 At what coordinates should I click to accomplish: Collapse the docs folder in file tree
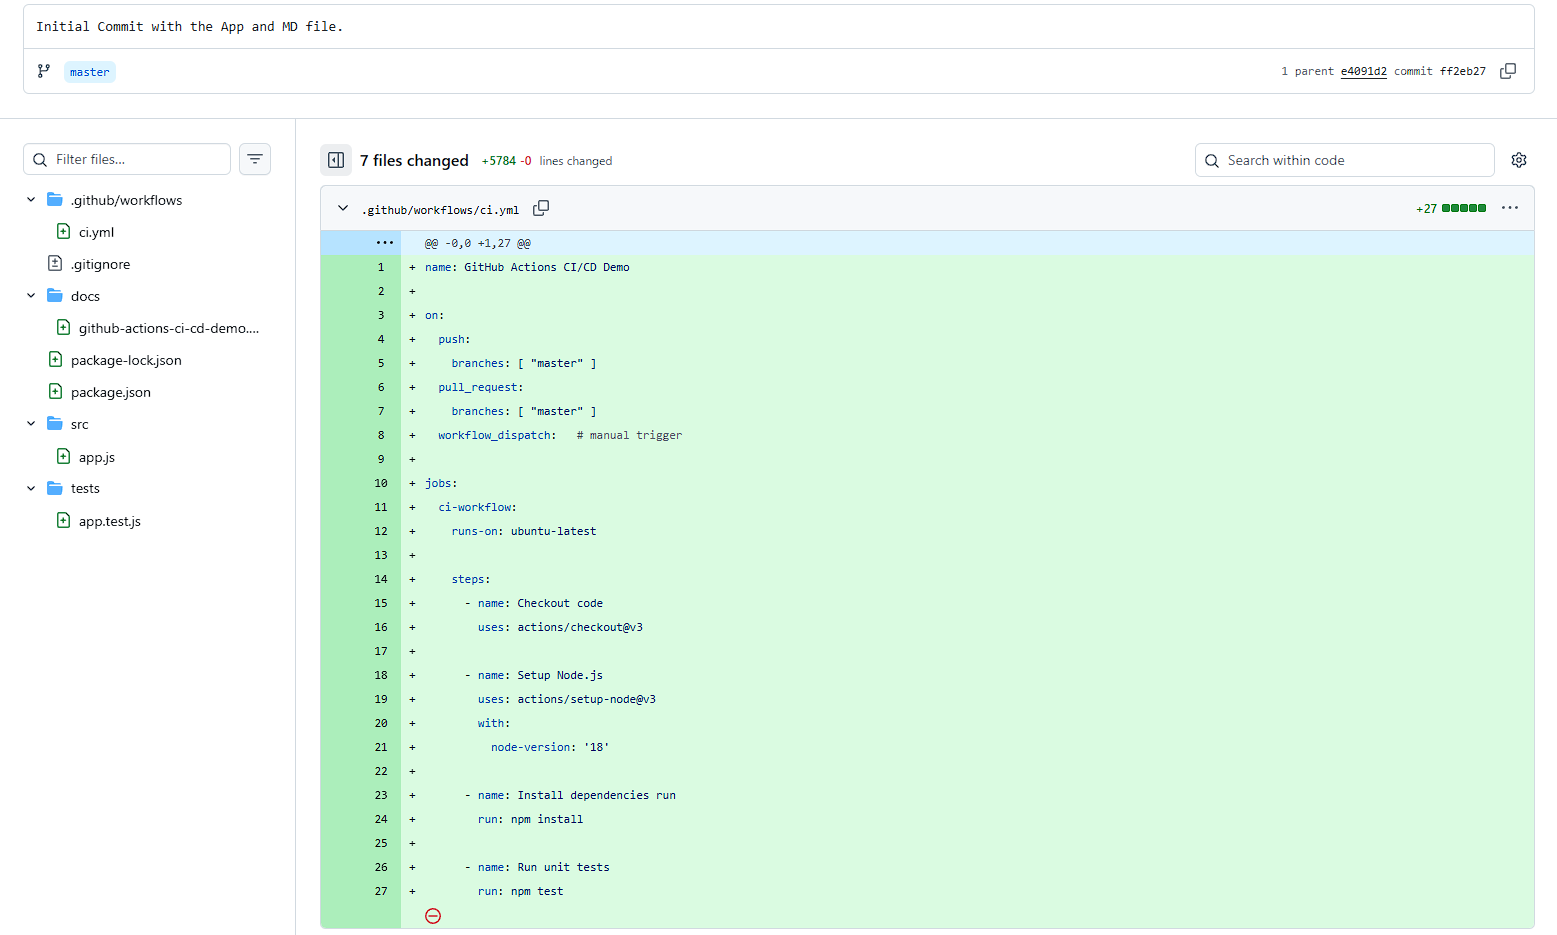click(30, 295)
